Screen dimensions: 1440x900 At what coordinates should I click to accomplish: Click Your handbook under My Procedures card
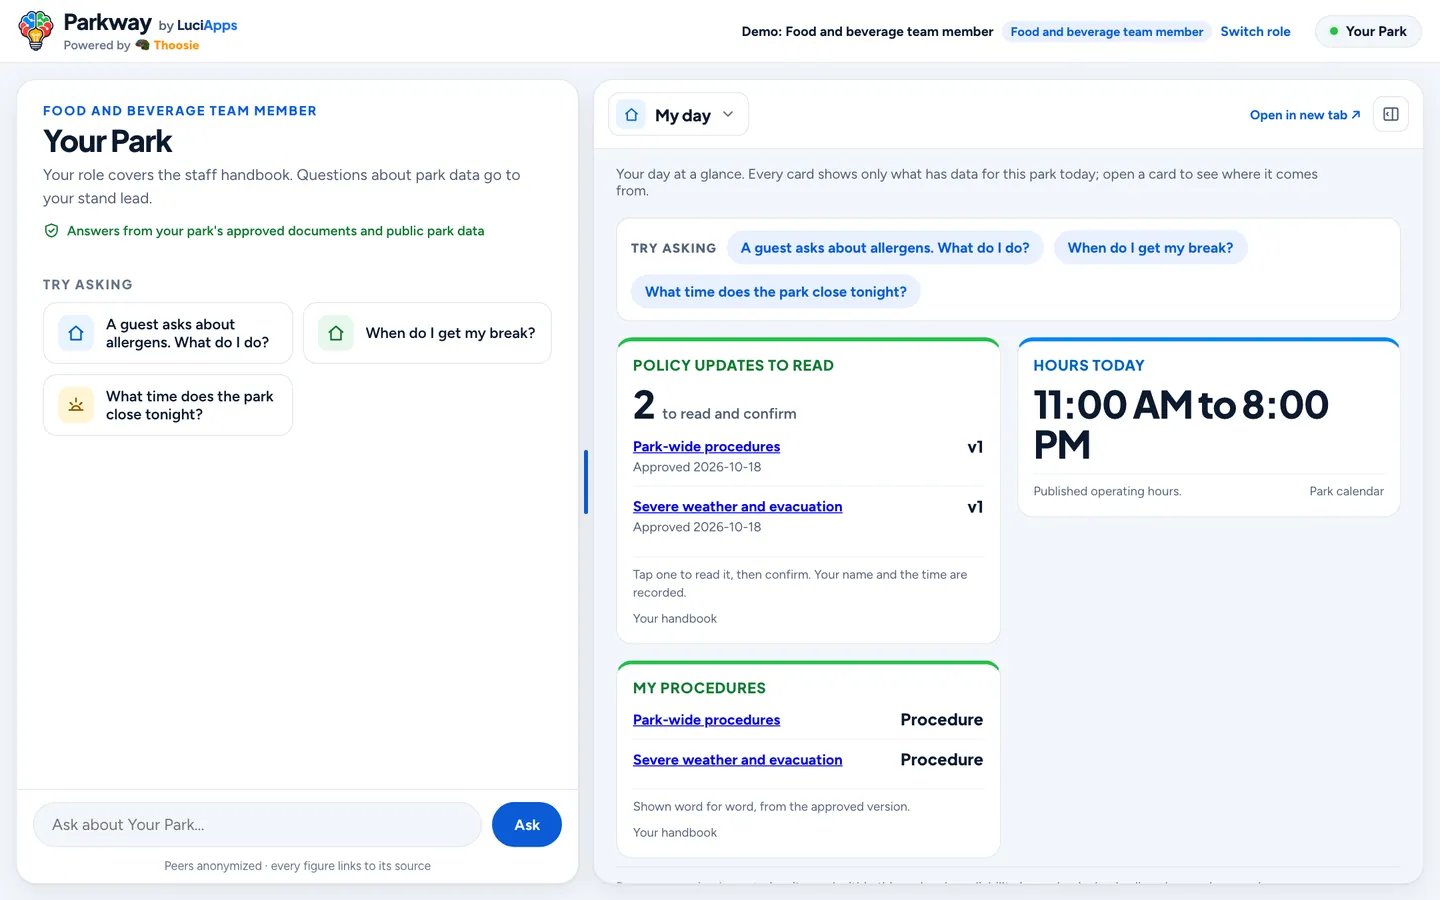coord(675,833)
